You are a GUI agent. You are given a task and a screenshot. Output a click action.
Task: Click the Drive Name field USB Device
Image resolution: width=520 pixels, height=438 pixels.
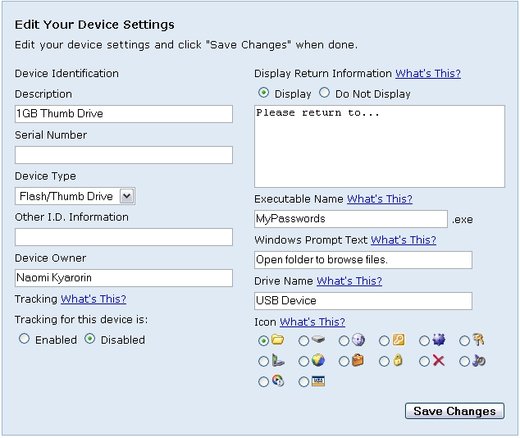click(363, 301)
